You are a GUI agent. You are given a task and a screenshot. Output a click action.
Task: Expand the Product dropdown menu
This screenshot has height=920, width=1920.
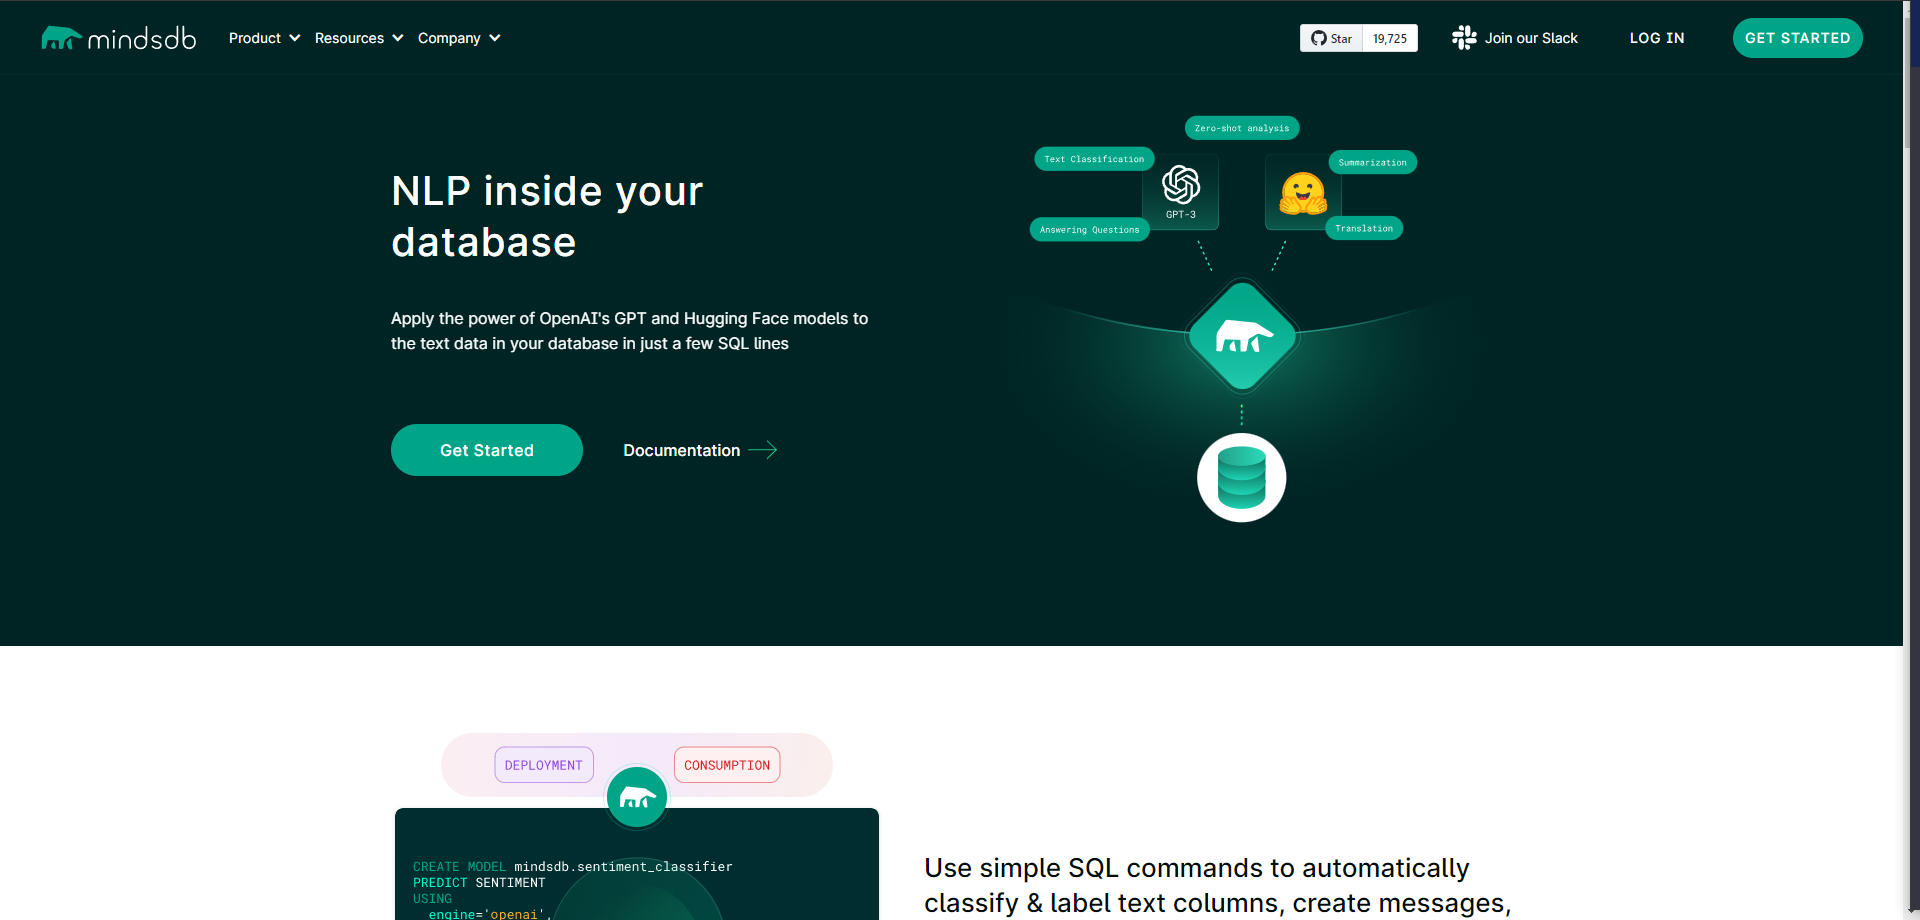264,38
